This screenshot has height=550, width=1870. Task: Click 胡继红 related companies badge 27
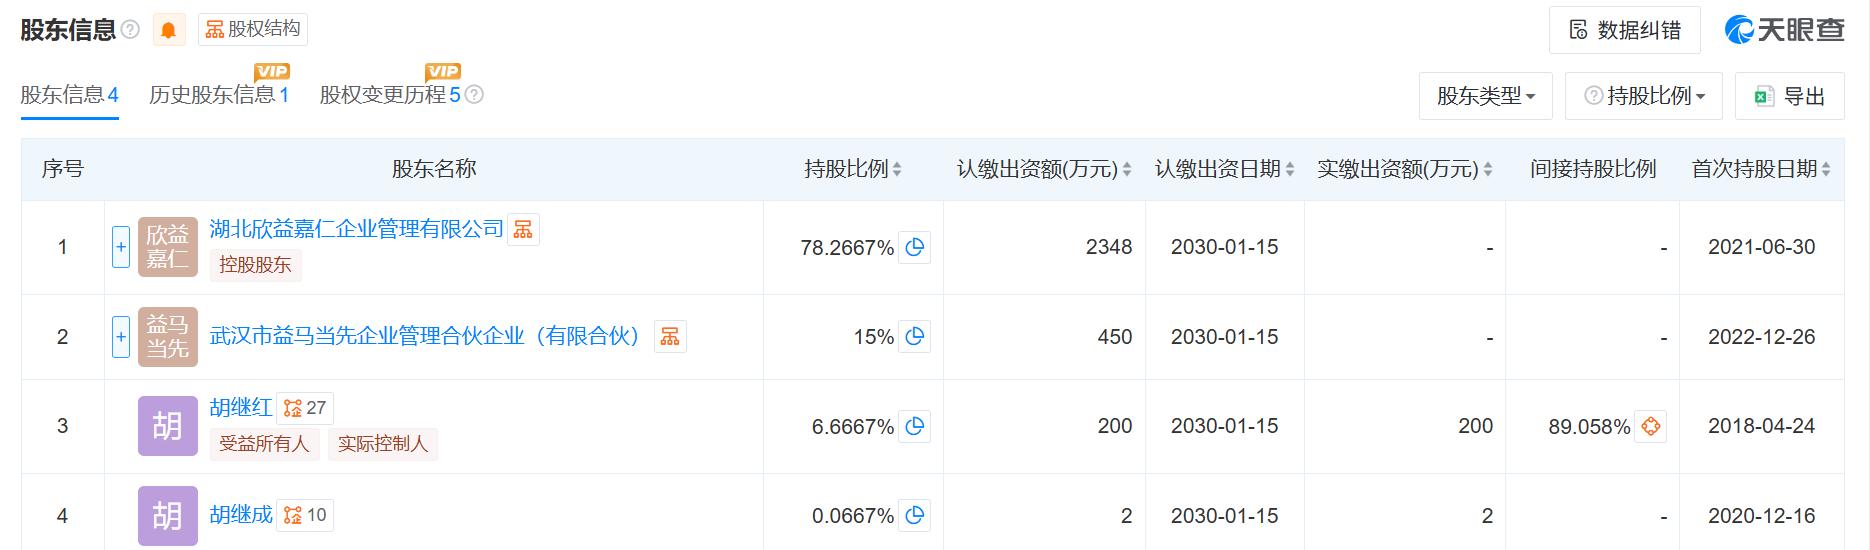point(305,408)
